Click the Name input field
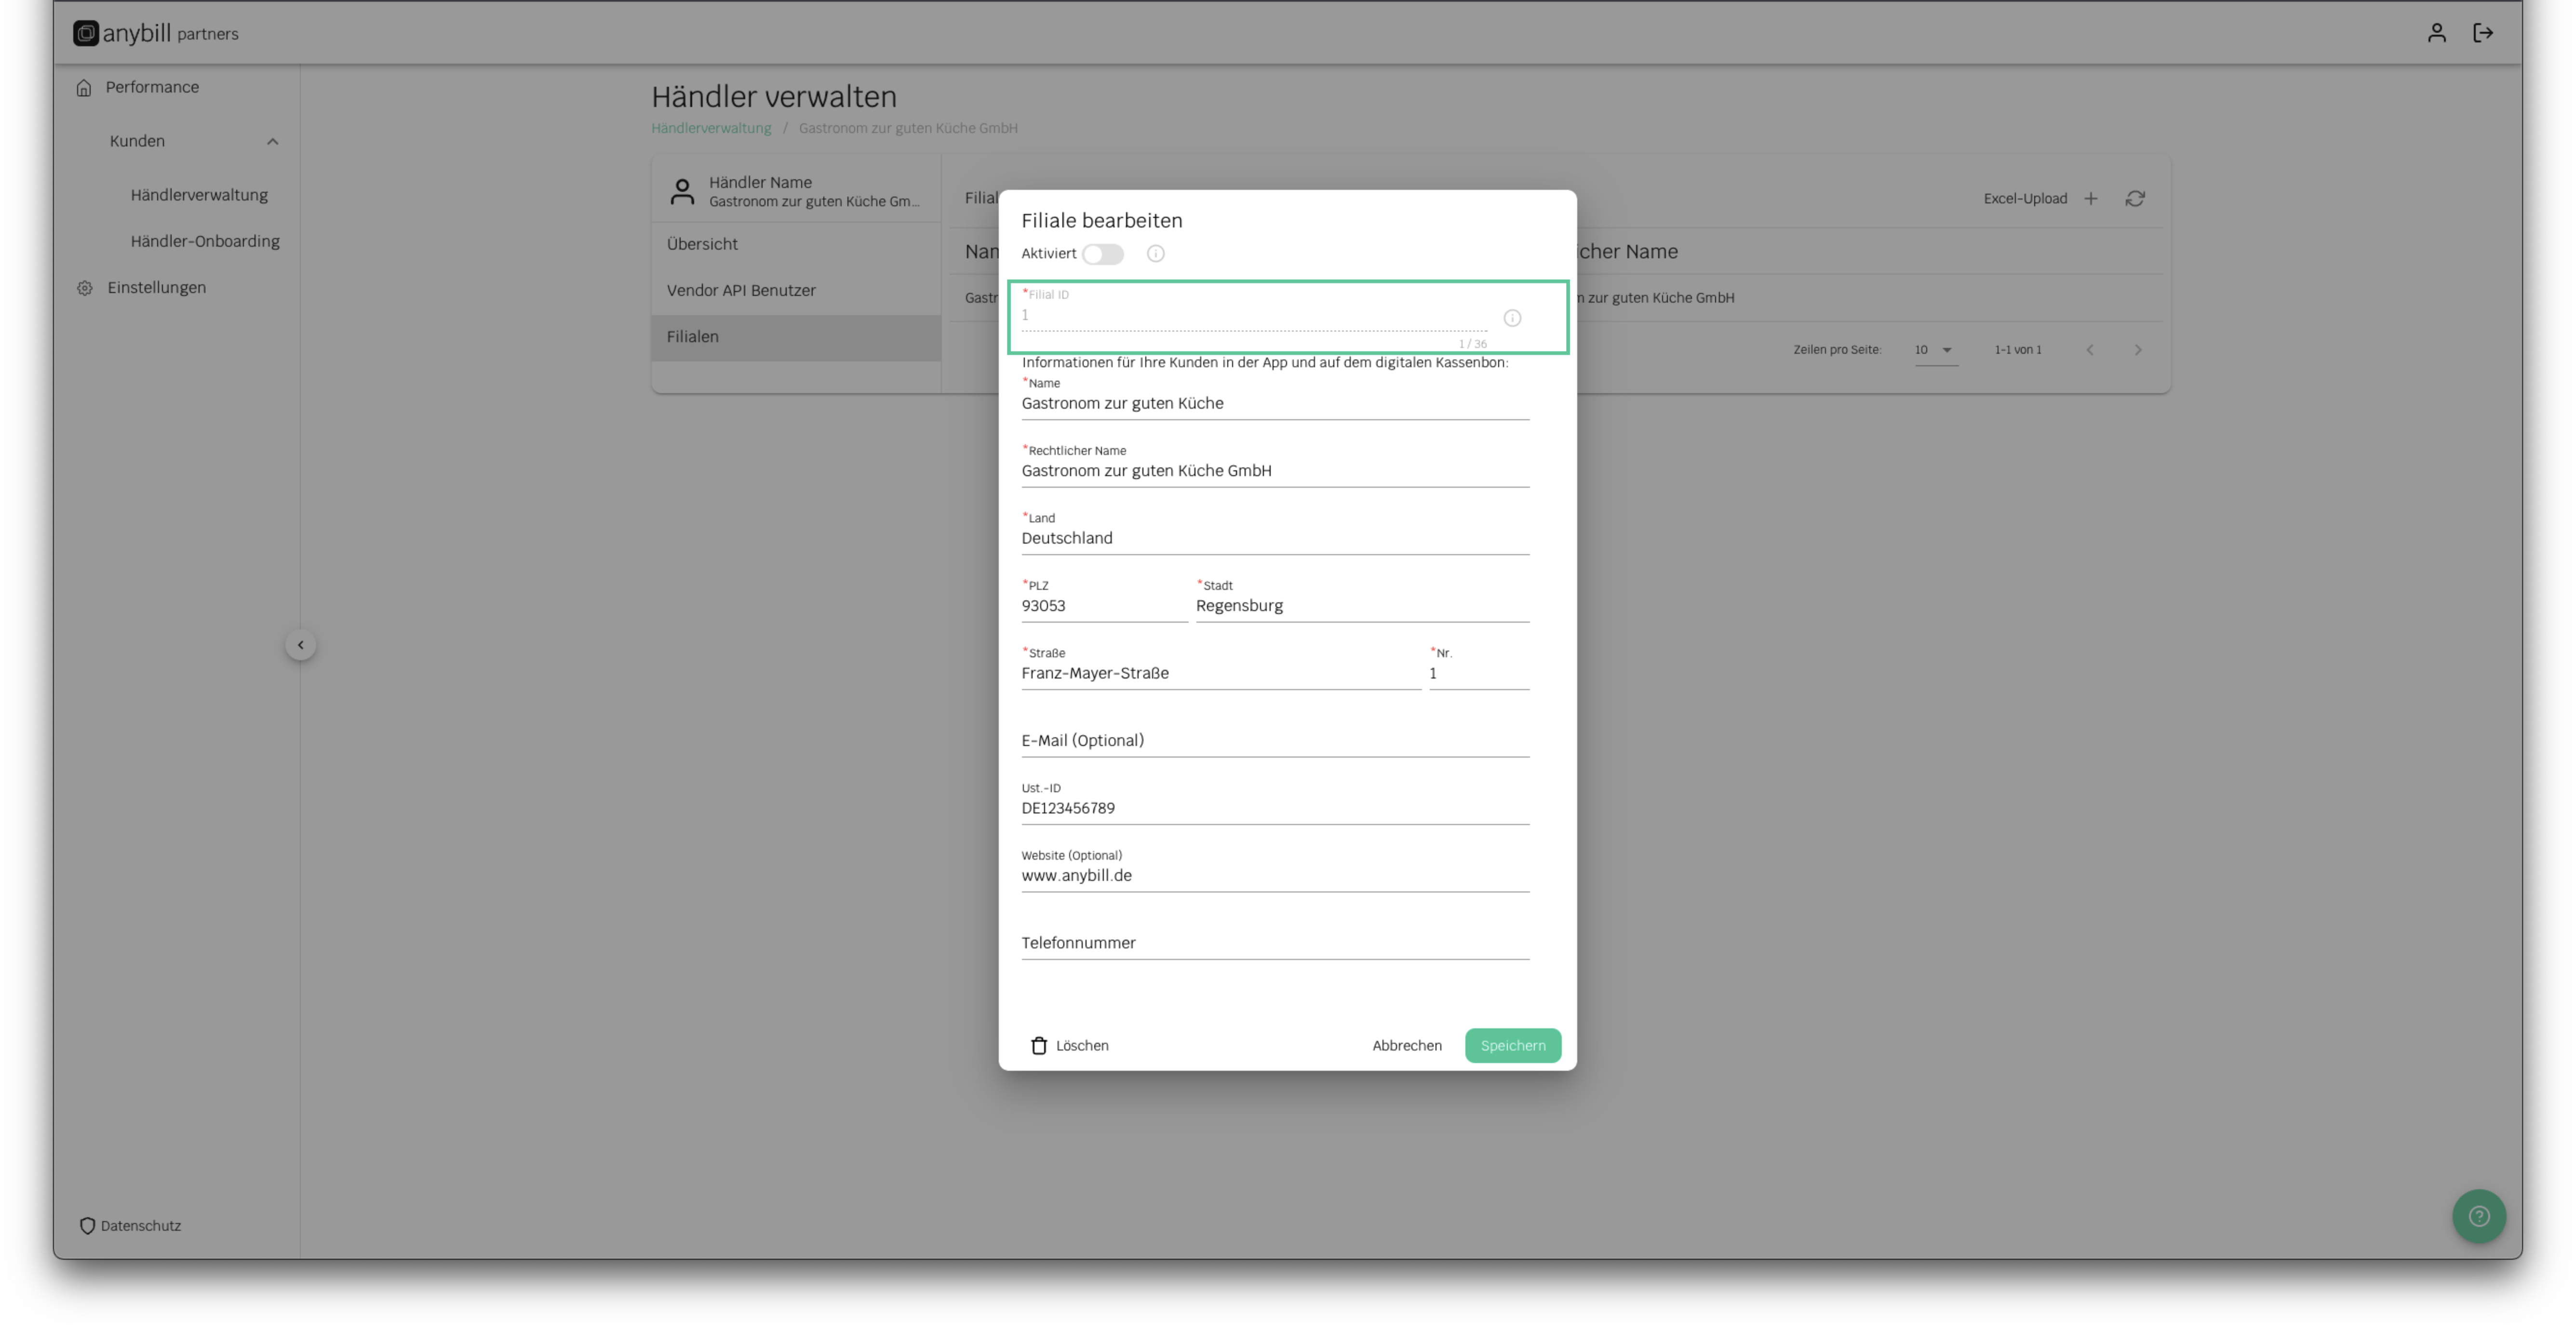The image size is (2576, 1330). pyautogui.click(x=1275, y=404)
